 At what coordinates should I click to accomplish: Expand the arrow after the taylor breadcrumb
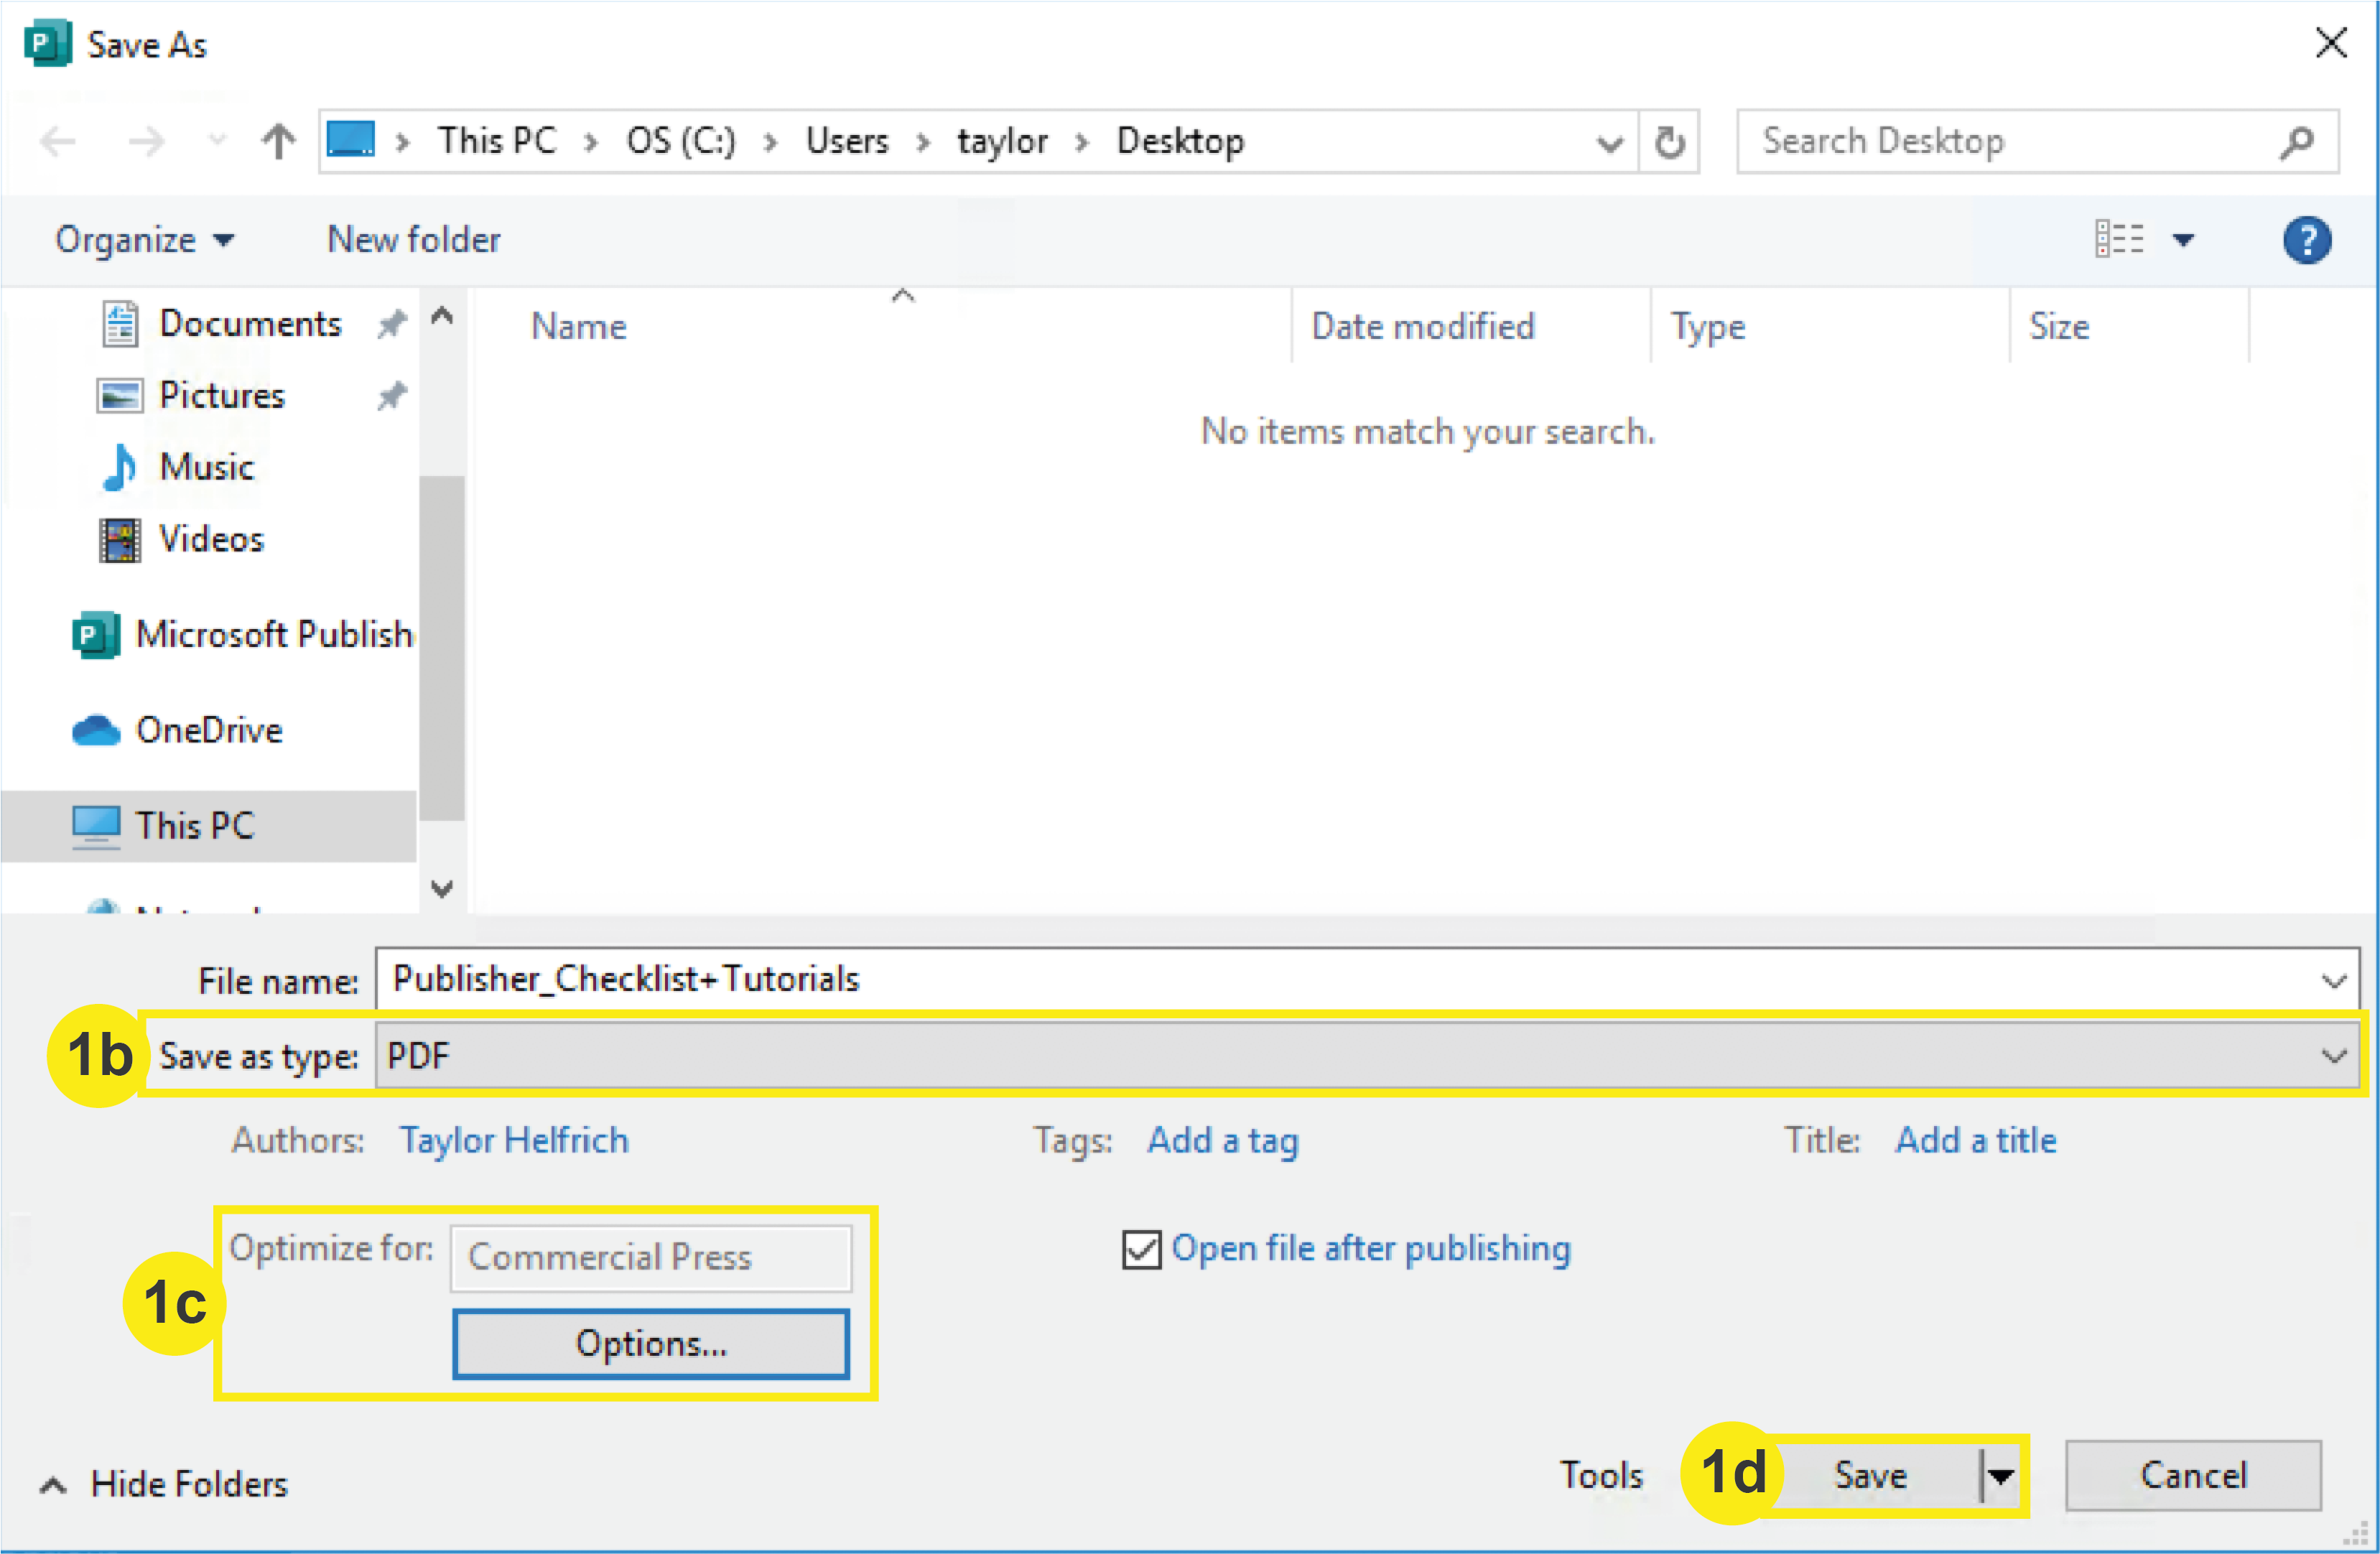(1082, 143)
